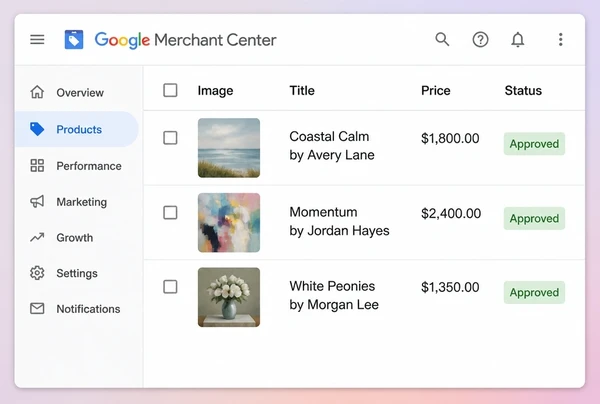Select Products in the sidebar
This screenshot has width=600, height=404.
tap(79, 129)
